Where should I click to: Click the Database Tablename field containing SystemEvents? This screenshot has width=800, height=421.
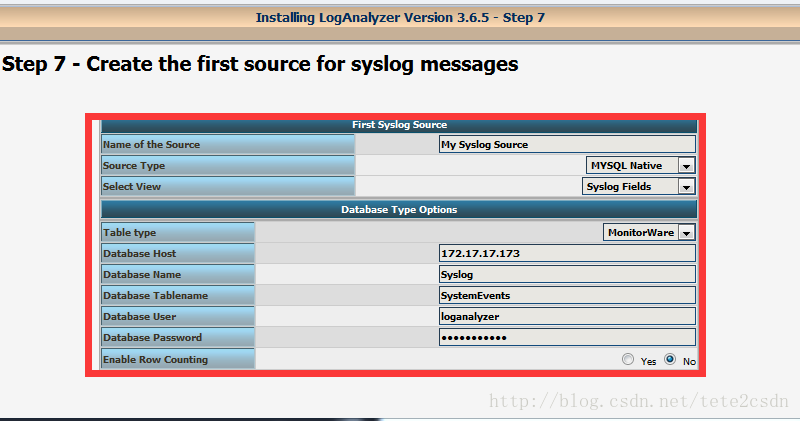pyautogui.click(x=567, y=295)
